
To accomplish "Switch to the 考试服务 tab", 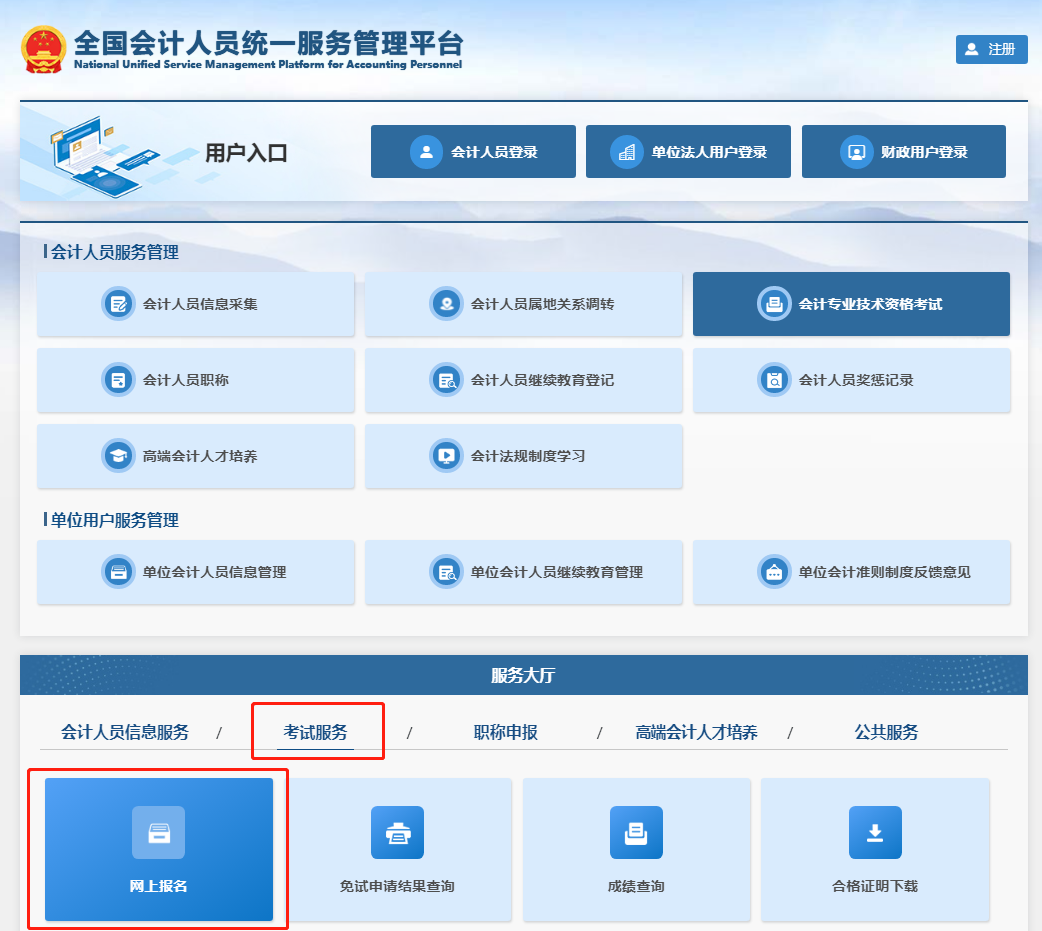I will pyautogui.click(x=317, y=731).
